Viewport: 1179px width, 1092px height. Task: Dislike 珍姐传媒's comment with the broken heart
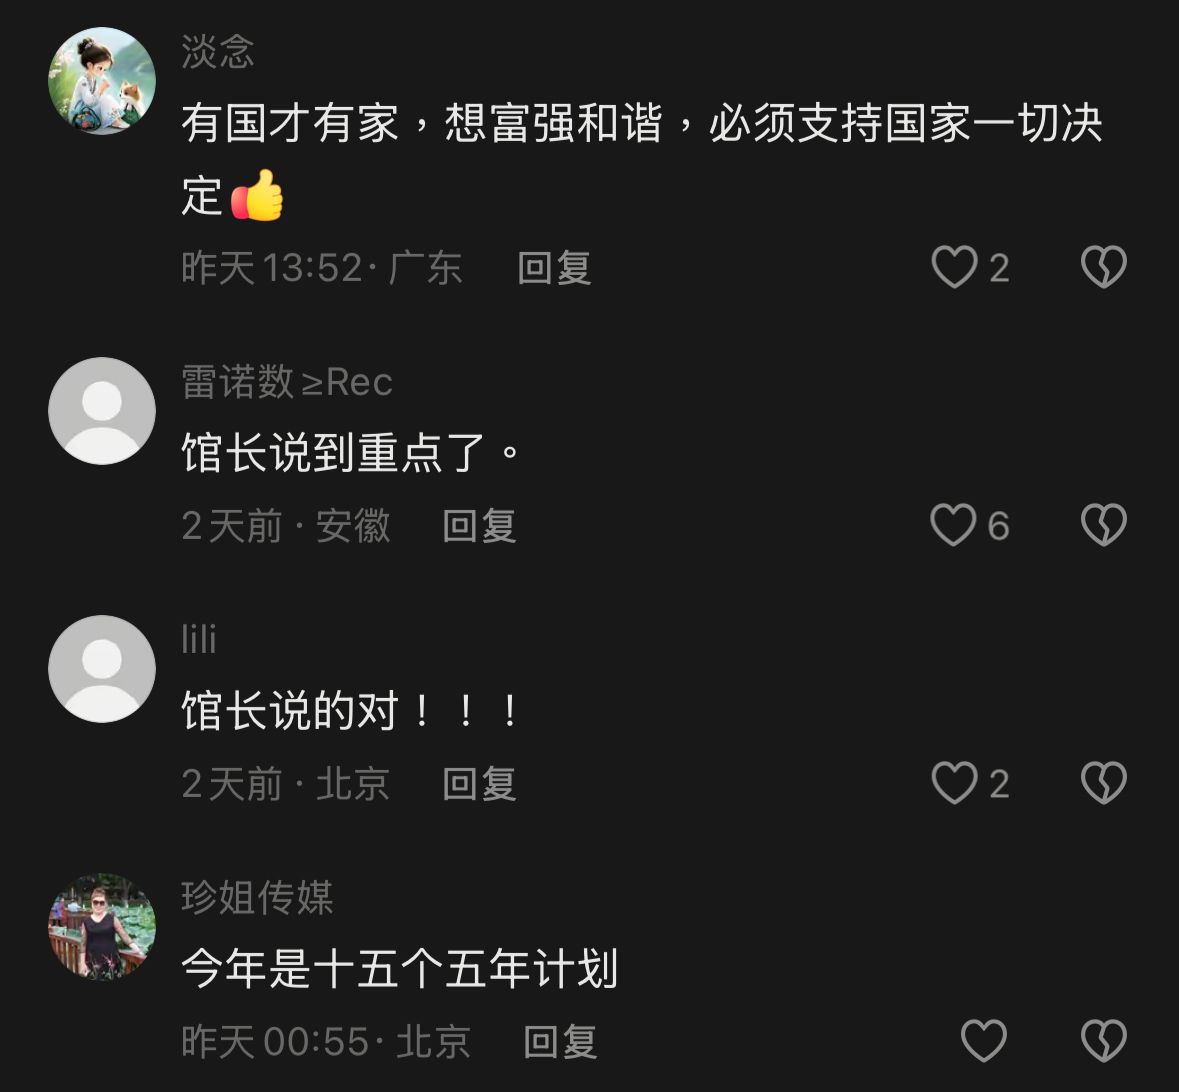(x=1103, y=1041)
